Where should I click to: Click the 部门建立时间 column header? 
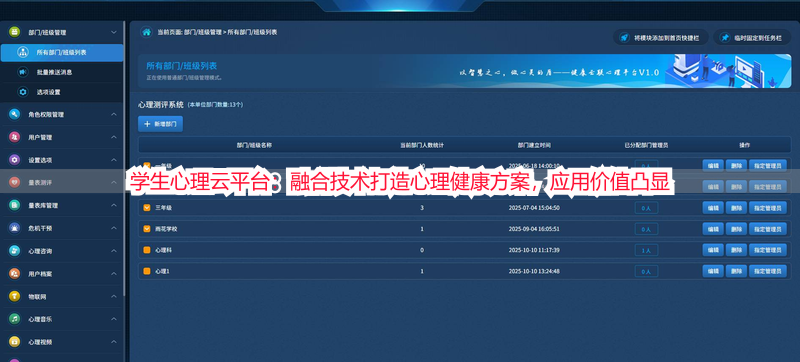tap(534, 145)
